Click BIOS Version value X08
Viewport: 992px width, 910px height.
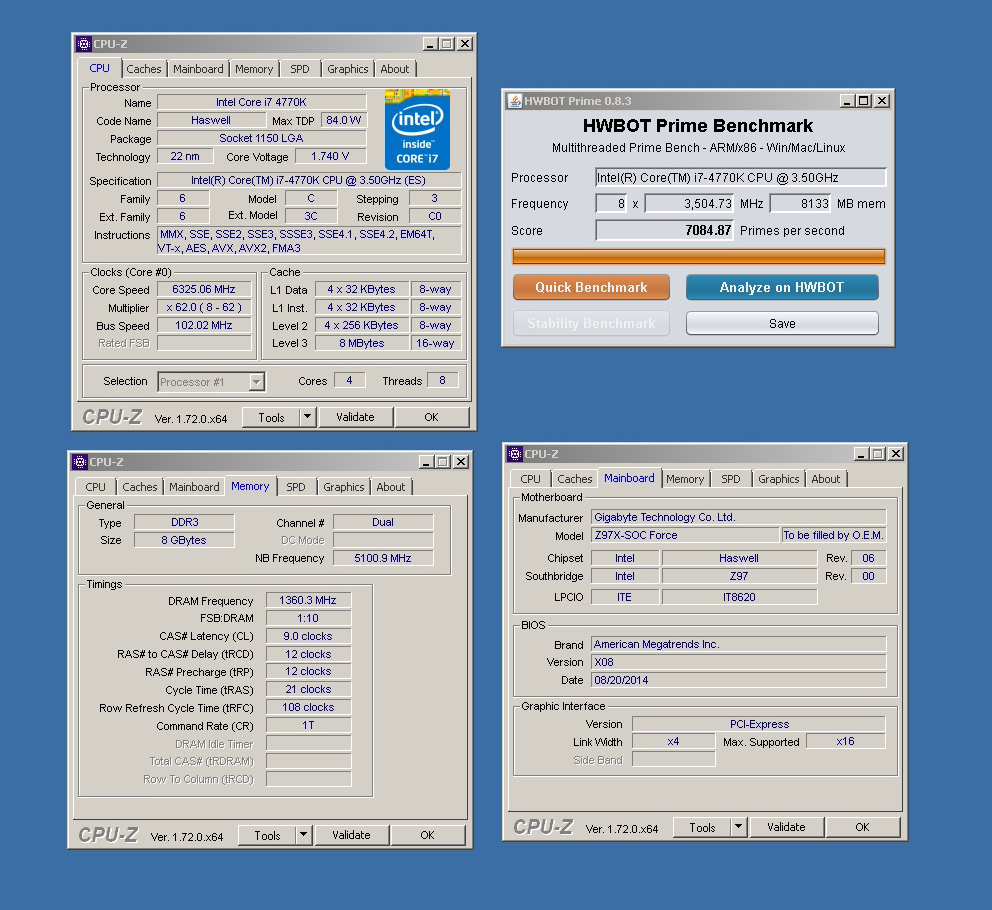tap(738, 662)
